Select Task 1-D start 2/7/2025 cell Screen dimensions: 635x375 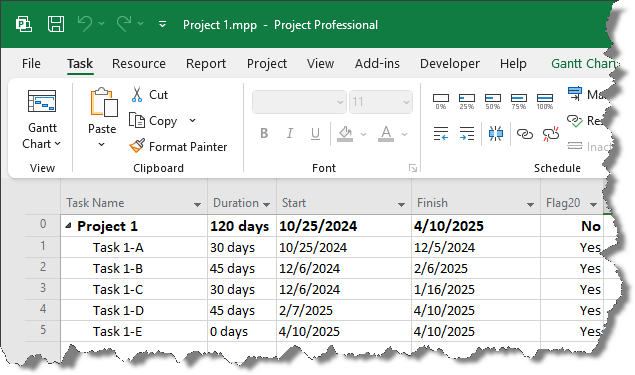(x=344, y=310)
